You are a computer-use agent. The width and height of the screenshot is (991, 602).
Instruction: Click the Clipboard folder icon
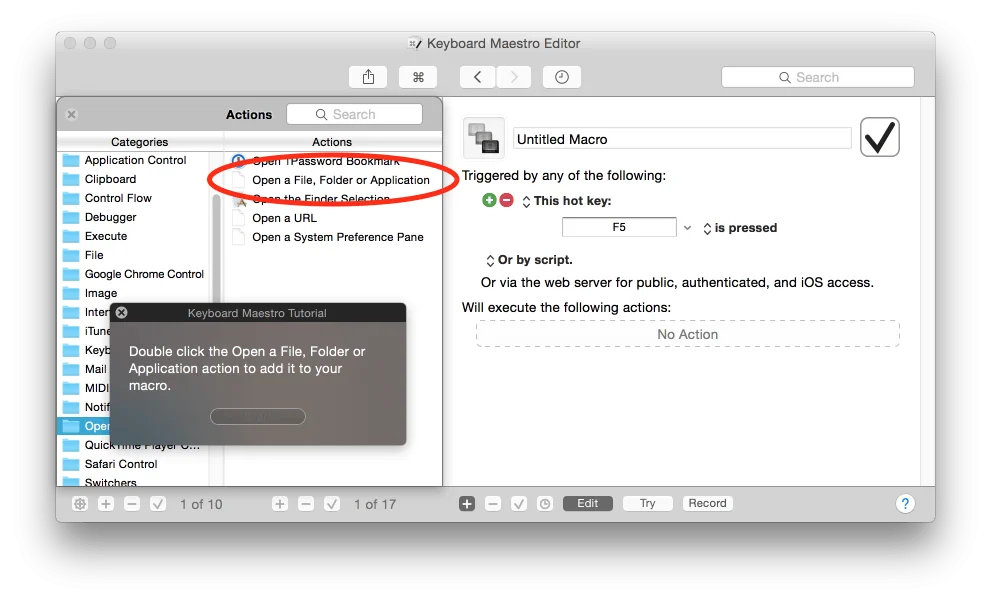(x=71, y=179)
